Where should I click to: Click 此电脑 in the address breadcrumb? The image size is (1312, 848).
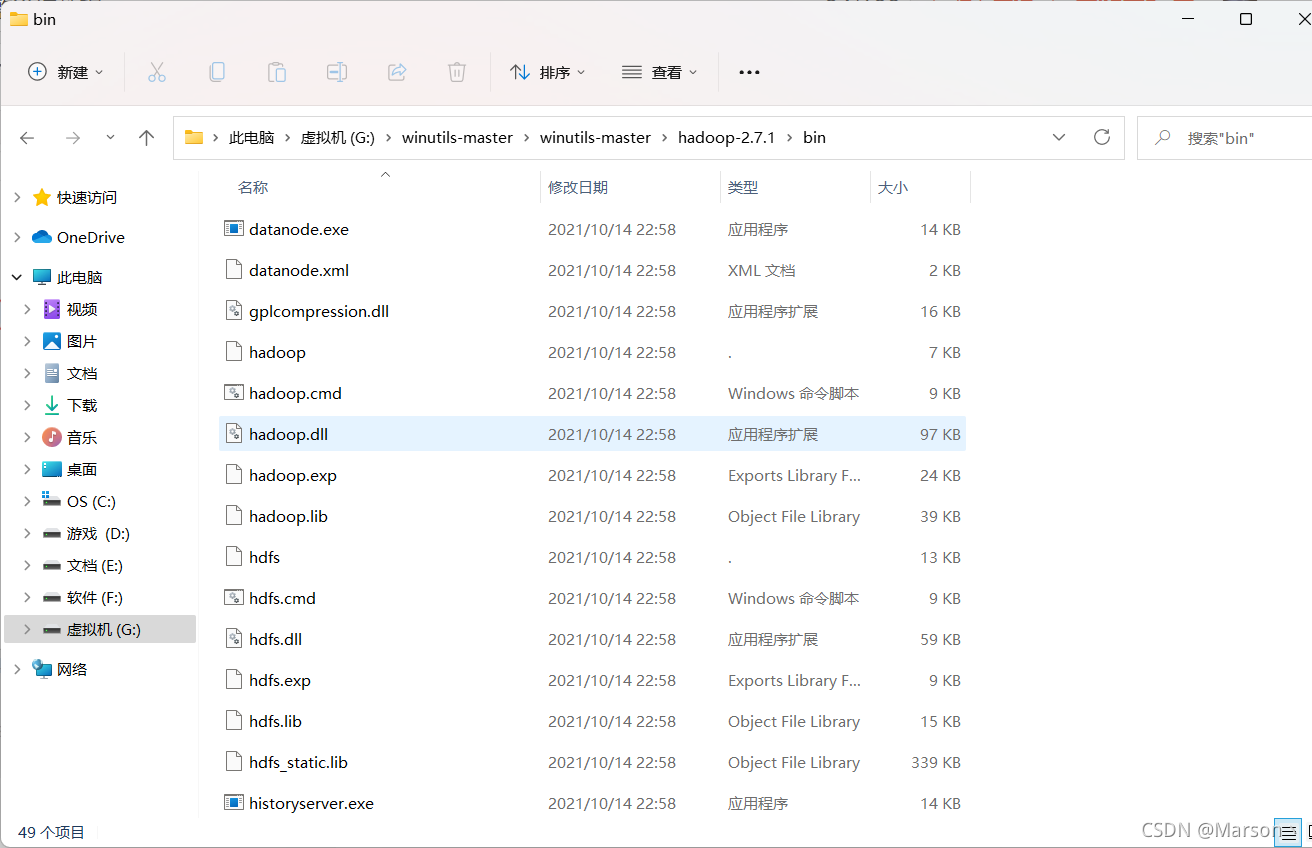coord(251,138)
